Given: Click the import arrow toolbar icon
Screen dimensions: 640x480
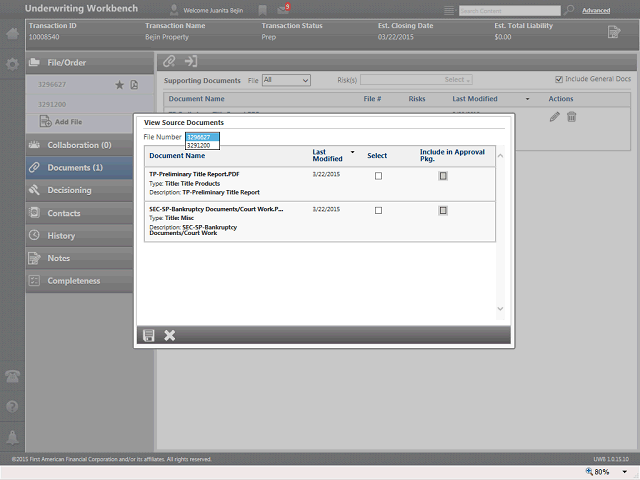Looking at the screenshot, I should pyautogui.click(x=191, y=61).
